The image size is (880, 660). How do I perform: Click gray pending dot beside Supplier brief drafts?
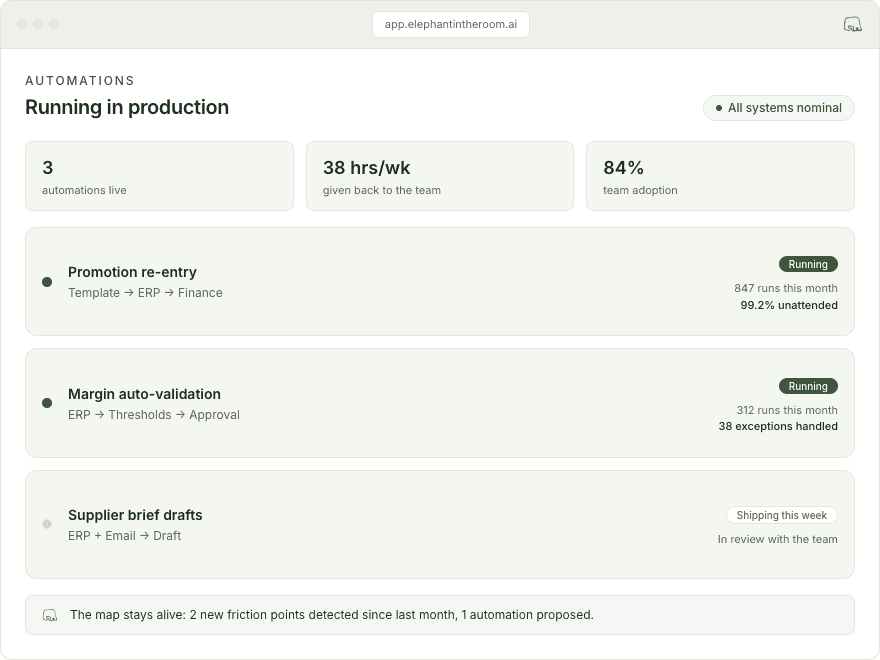pos(47,524)
